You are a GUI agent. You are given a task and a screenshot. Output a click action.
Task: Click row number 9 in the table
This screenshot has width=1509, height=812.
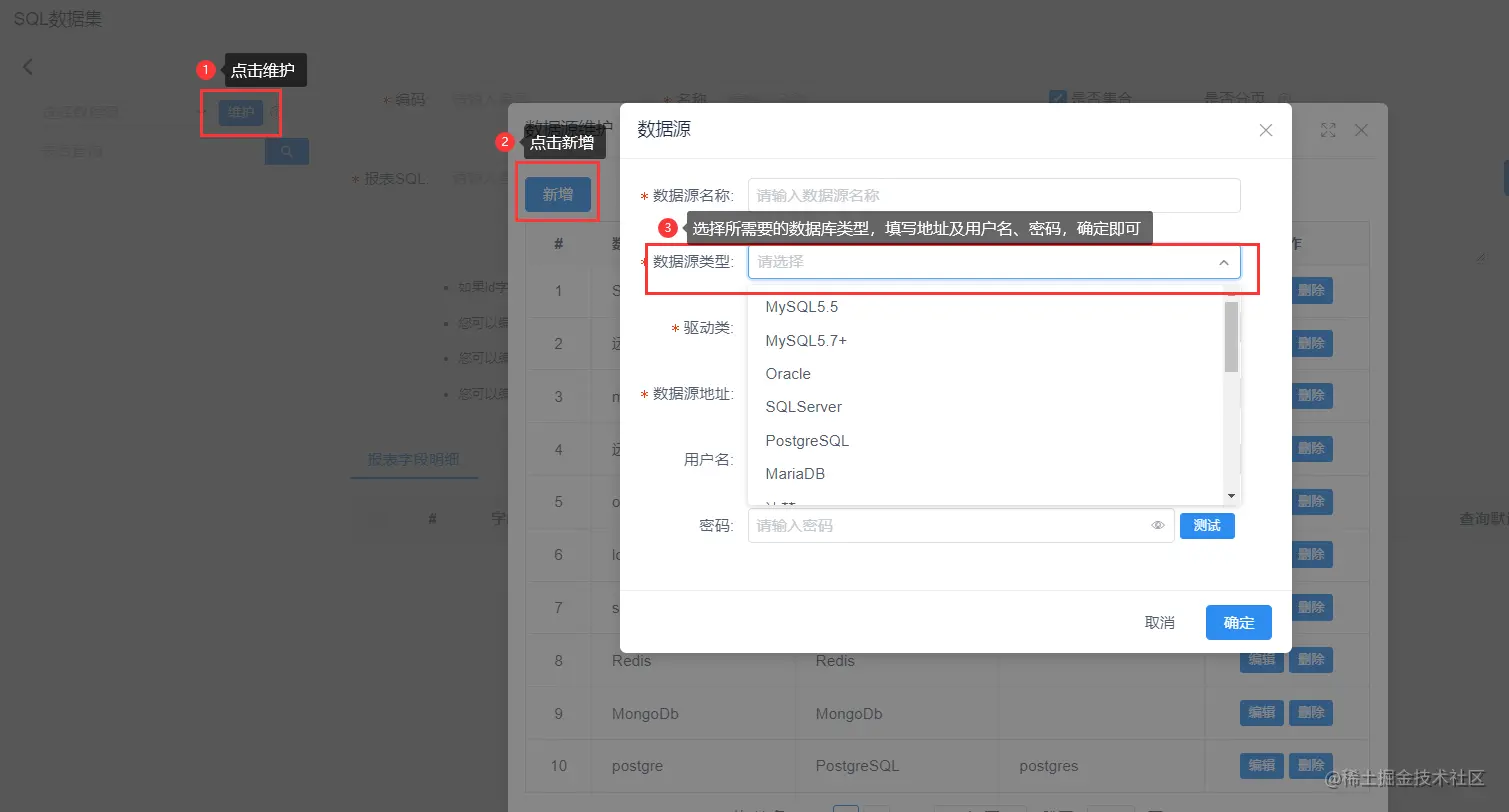point(559,714)
